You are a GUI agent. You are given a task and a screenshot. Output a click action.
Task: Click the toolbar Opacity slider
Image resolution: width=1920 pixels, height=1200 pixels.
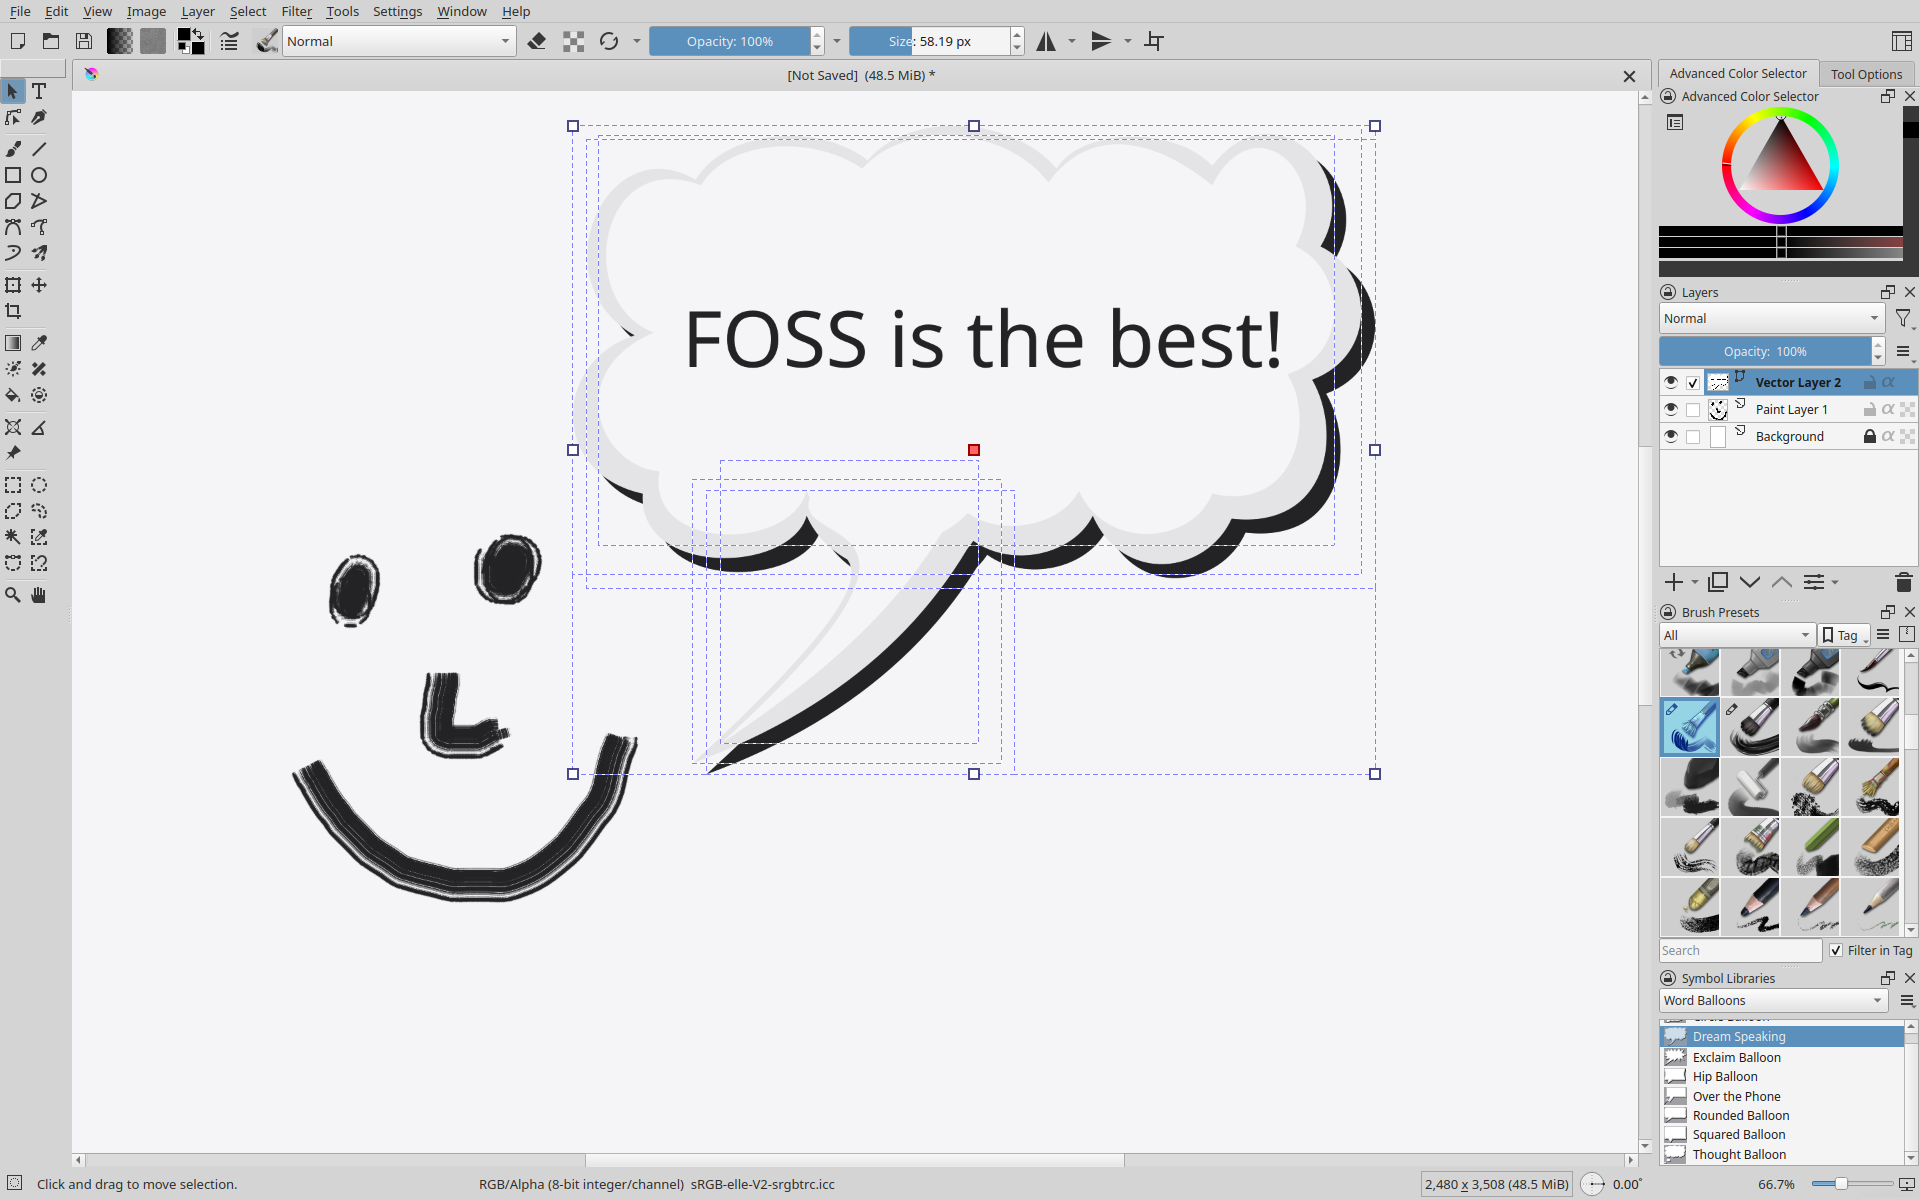click(x=729, y=41)
